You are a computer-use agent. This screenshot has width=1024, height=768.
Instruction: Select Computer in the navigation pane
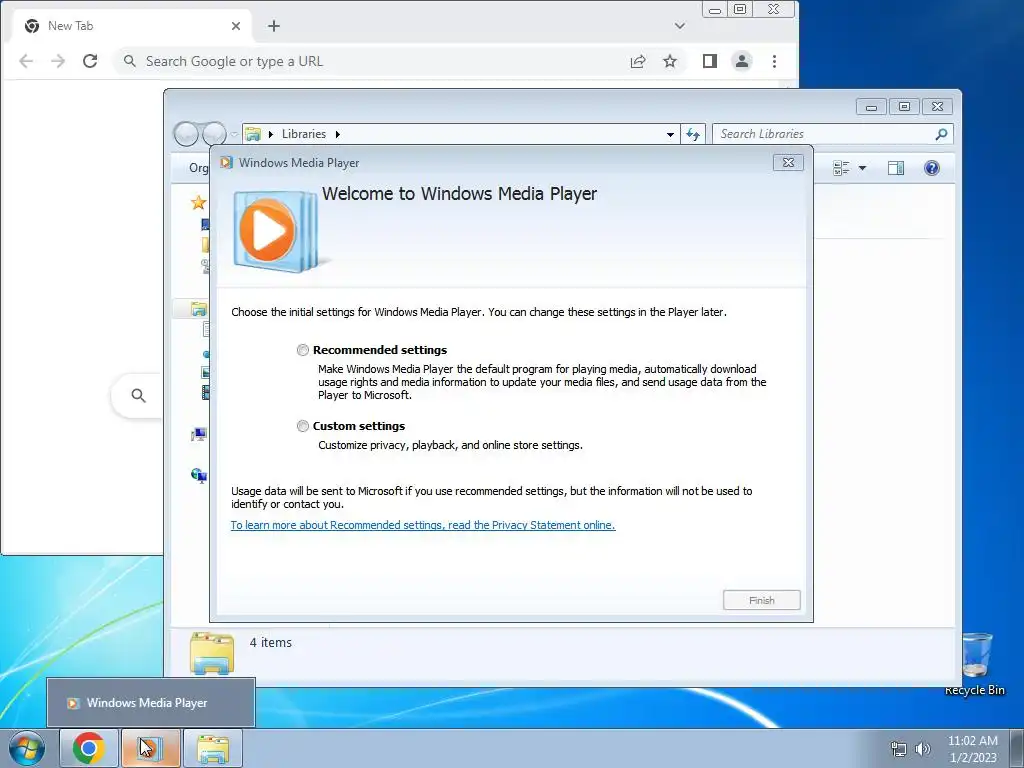(199, 434)
